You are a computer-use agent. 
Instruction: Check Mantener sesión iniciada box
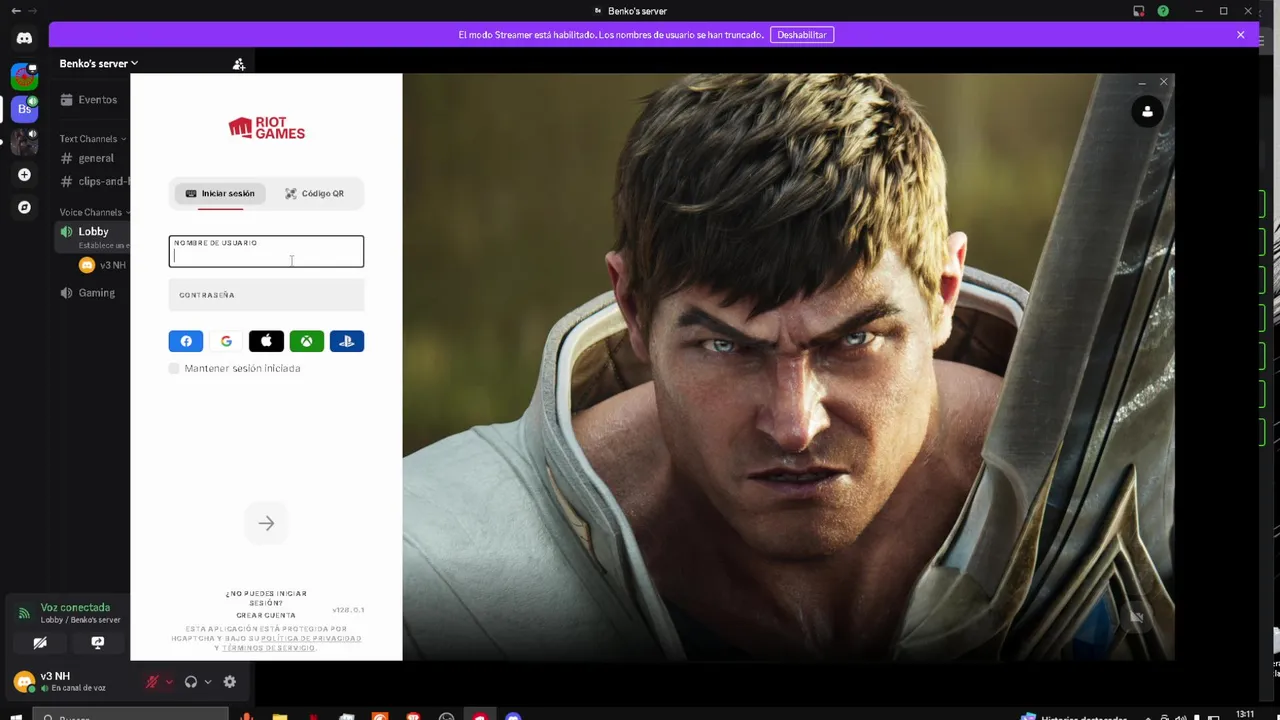(174, 368)
